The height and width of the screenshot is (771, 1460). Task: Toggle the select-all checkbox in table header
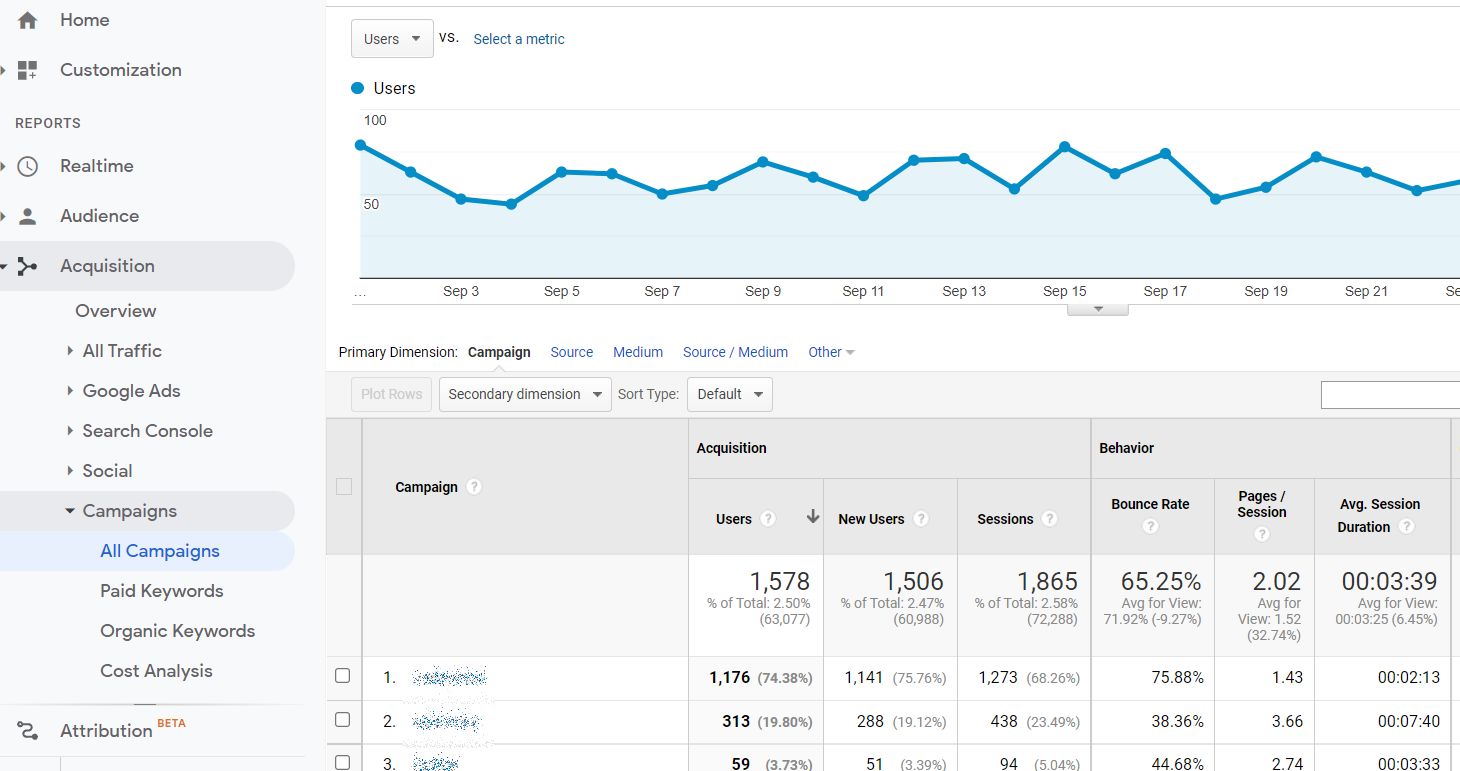tap(344, 487)
